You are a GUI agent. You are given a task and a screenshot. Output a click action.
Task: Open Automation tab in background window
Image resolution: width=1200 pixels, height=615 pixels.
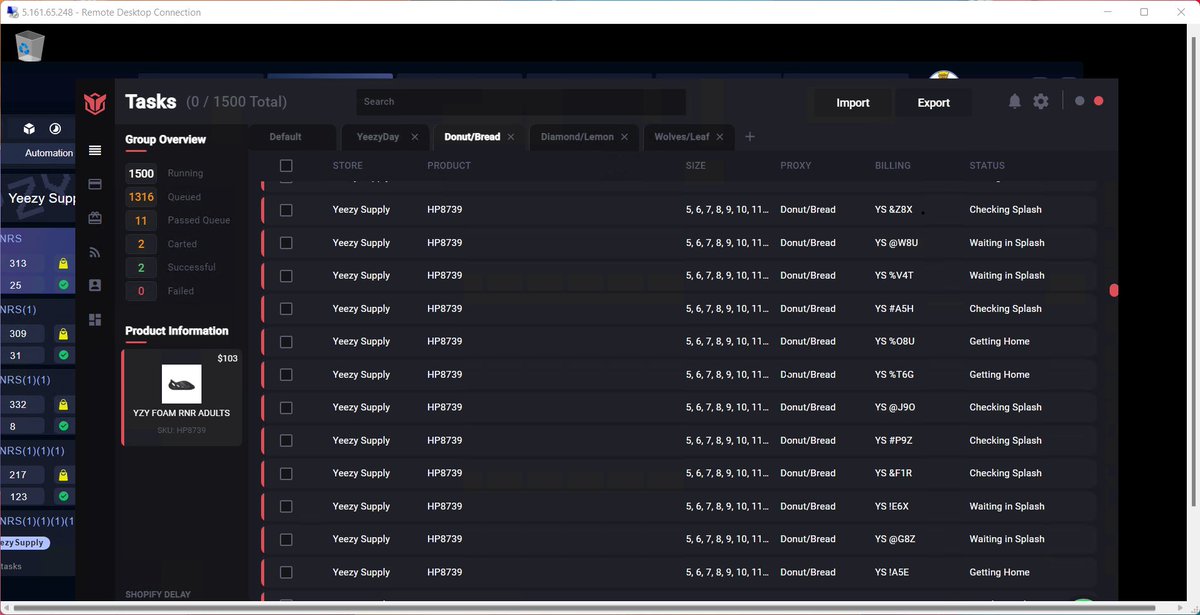[48, 153]
